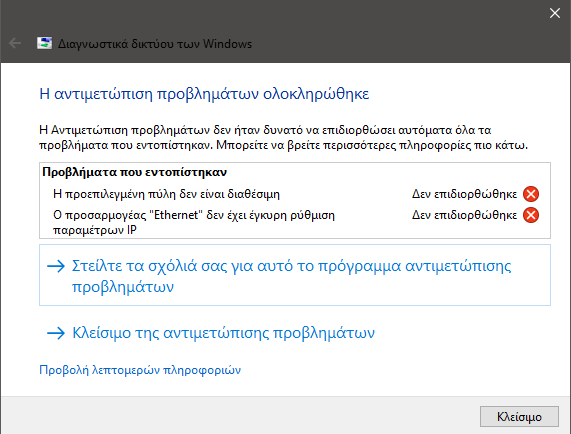The width and height of the screenshot is (571, 434).
Task: Click the red error icon beside the default gateway problem
Action: coord(531,194)
